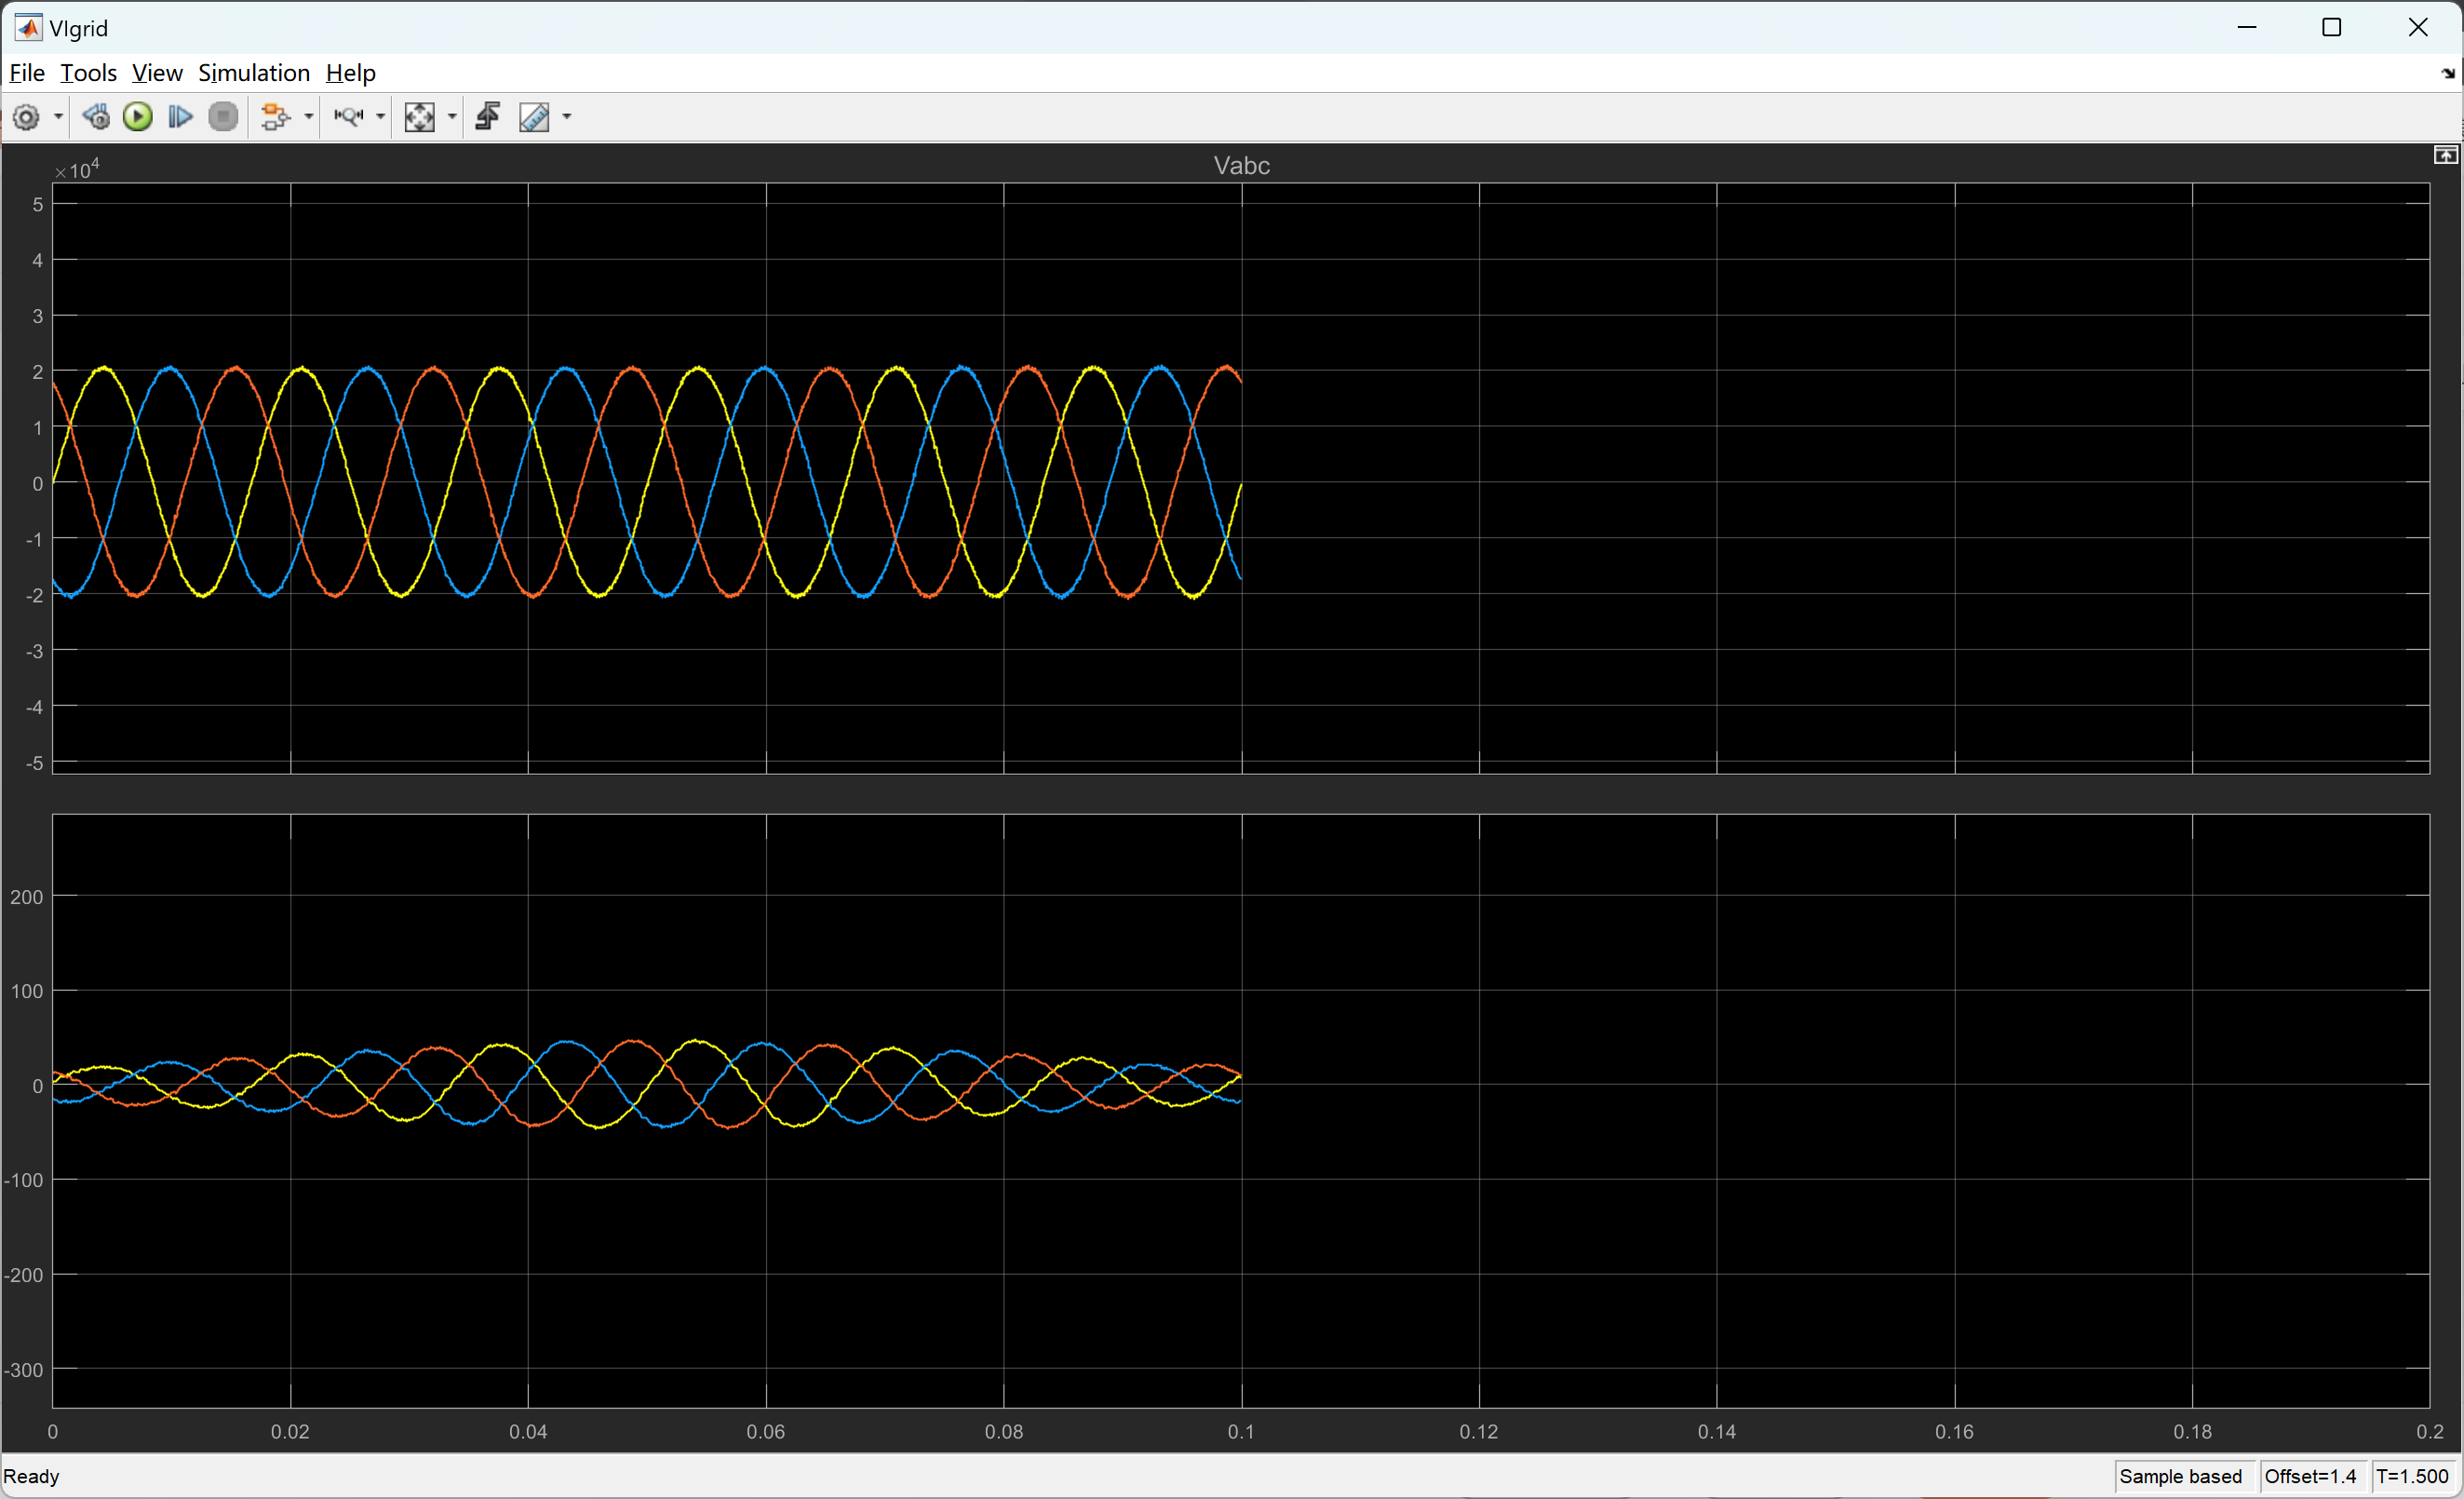Click the Scale Axes Limits icon
The image size is (2464, 1499).
[x=419, y=117]
